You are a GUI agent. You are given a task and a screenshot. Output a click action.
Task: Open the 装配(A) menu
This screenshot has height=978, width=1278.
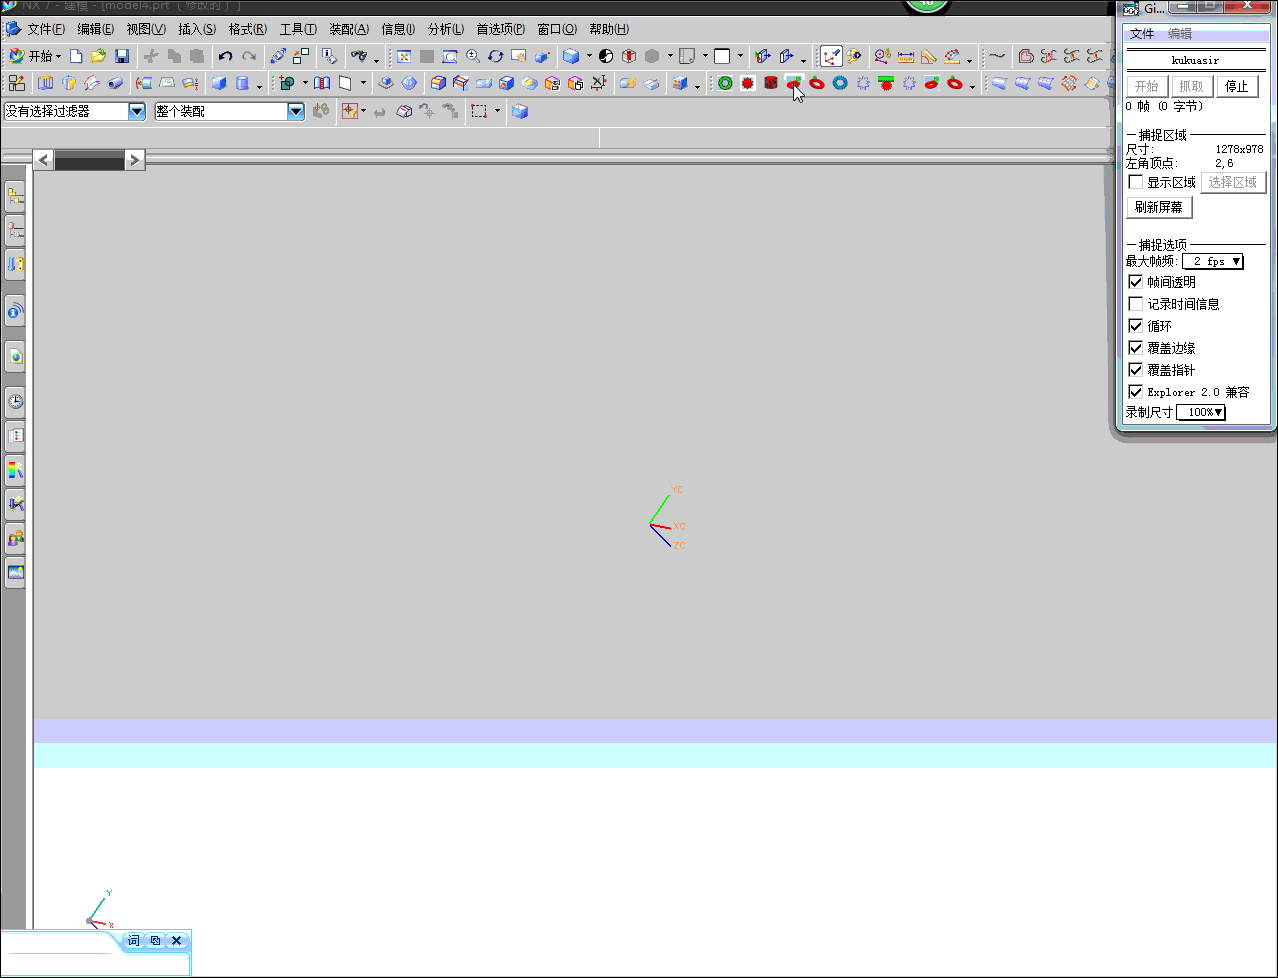point(349,29)
